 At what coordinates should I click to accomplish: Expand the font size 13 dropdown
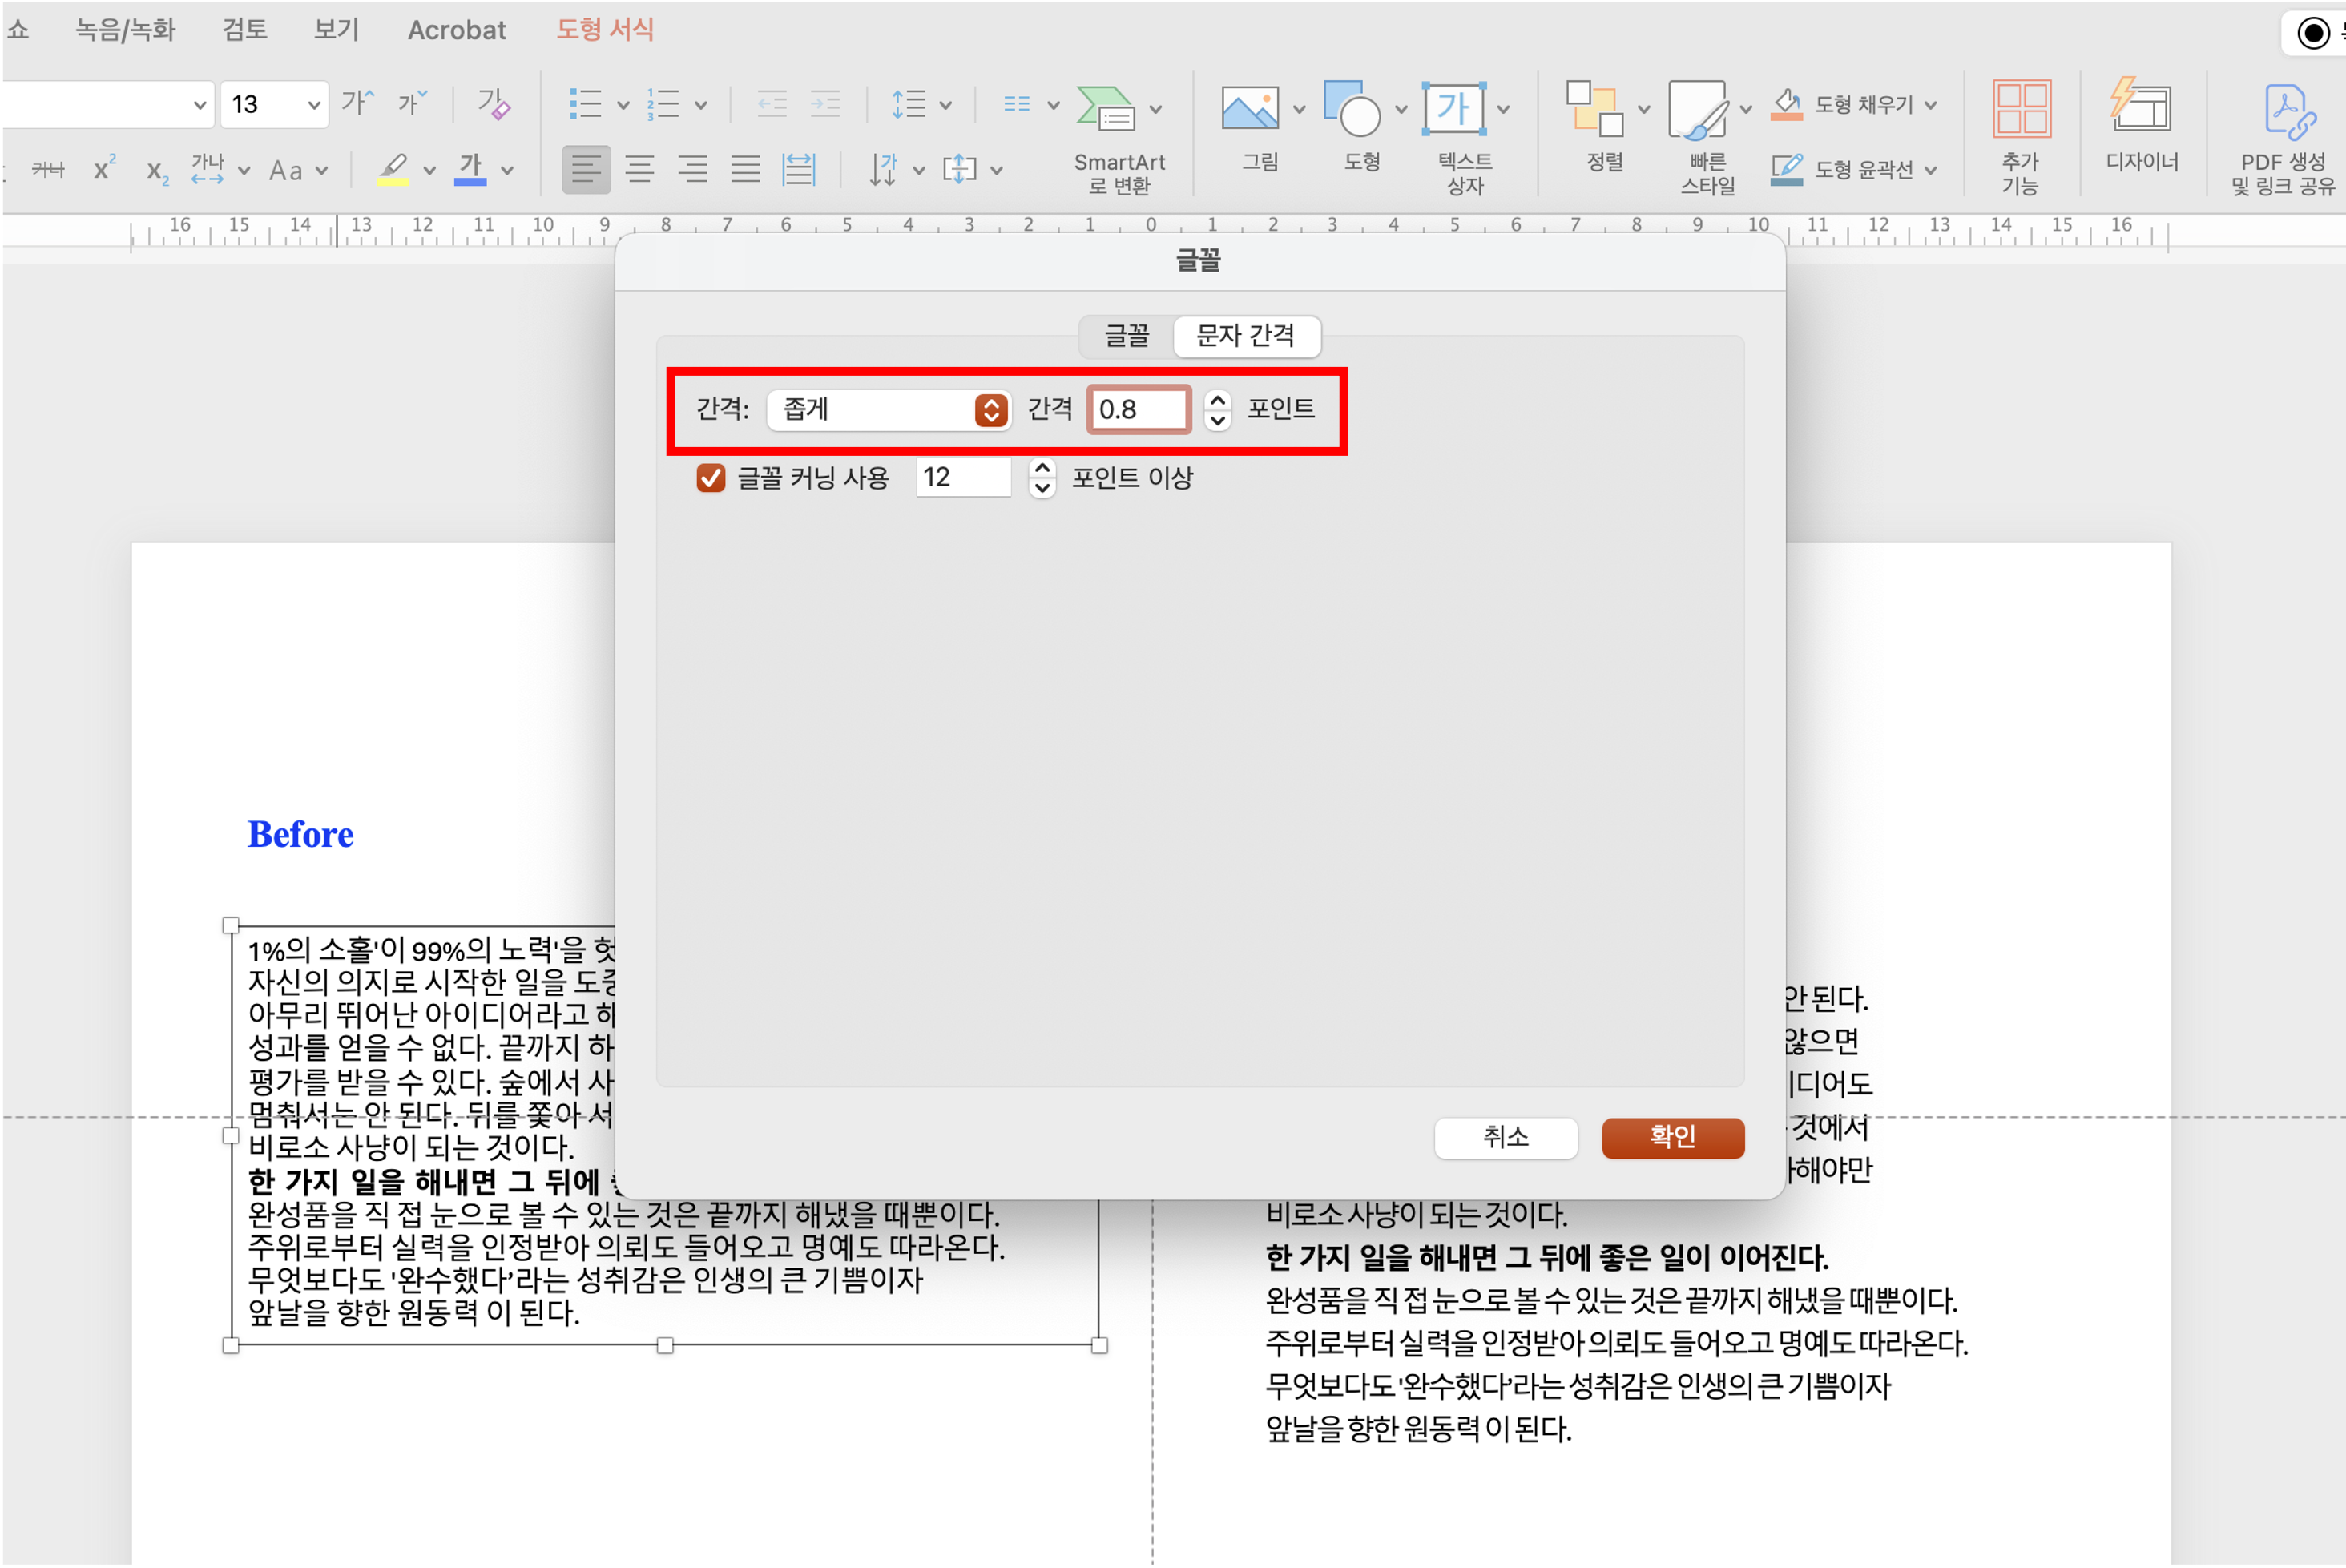click(313, 104)
